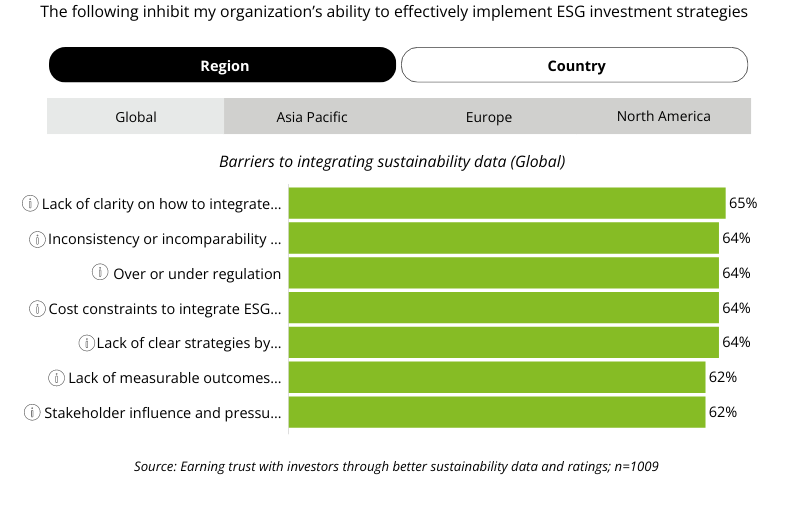
Task: Click info icon beside Lack of measurable outcomes
Action: pos(58,377)
